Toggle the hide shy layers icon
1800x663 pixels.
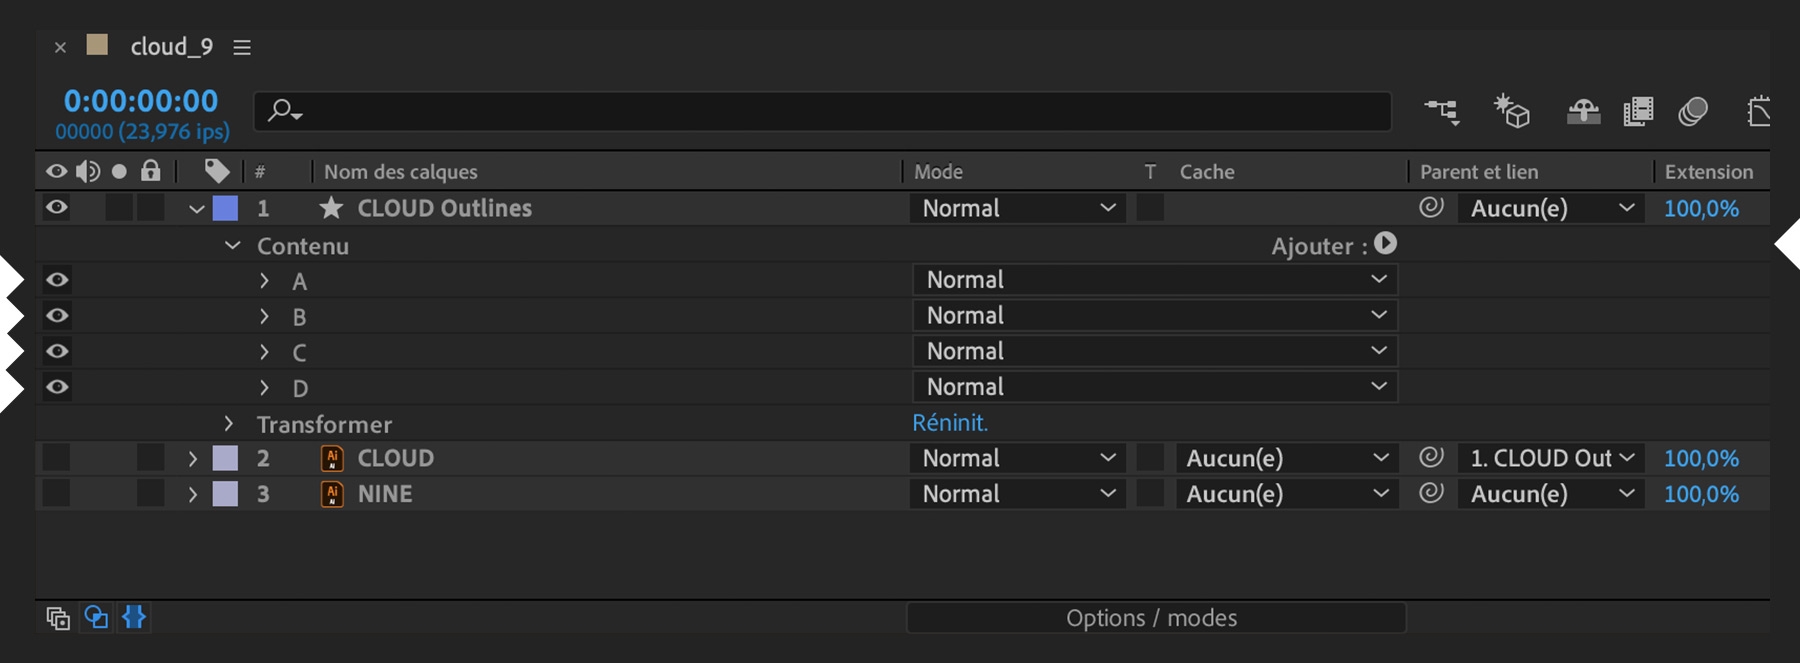1583,111
